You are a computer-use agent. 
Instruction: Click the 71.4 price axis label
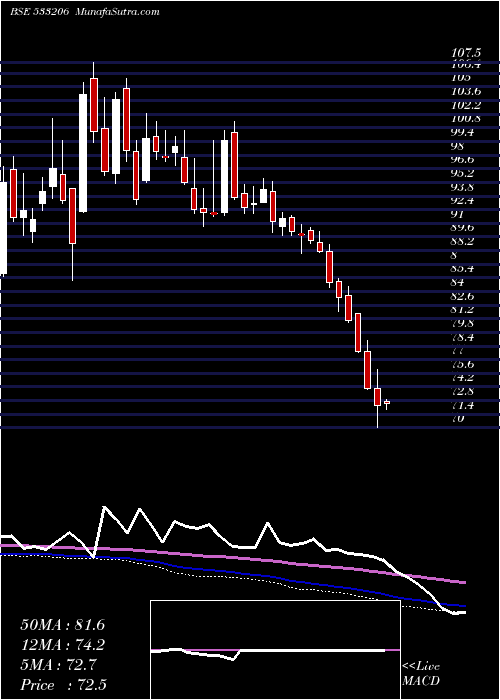pos(463,406)
